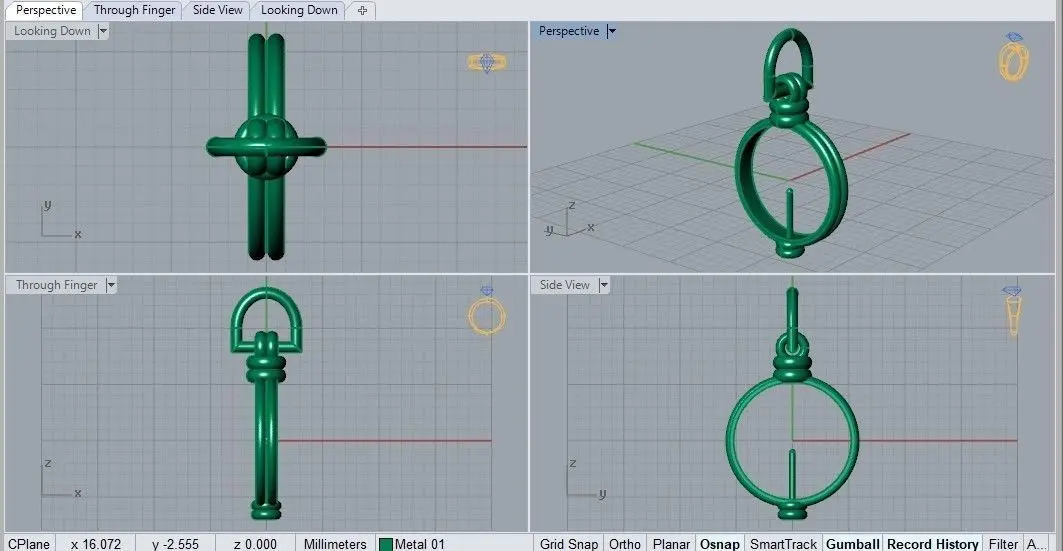Toggle Gumball in the status bar

852,544
